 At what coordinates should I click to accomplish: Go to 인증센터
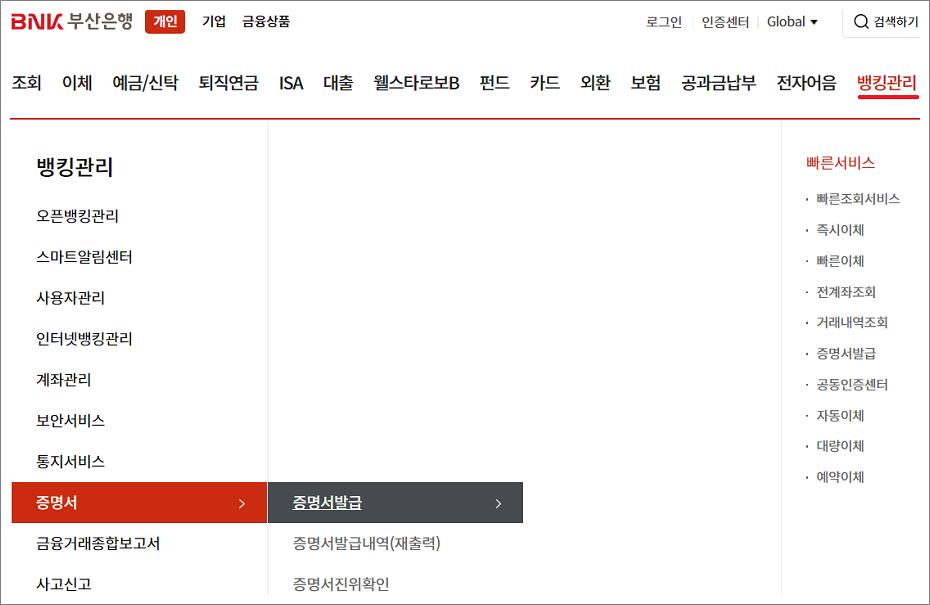click(725, 22)
